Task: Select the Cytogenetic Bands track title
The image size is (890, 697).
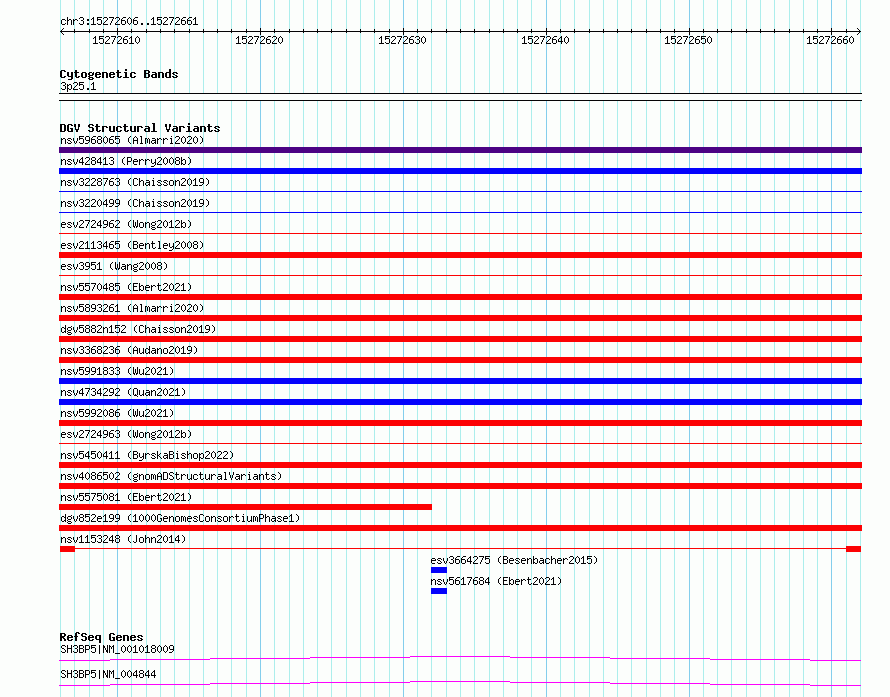Action: click(119, 74)
